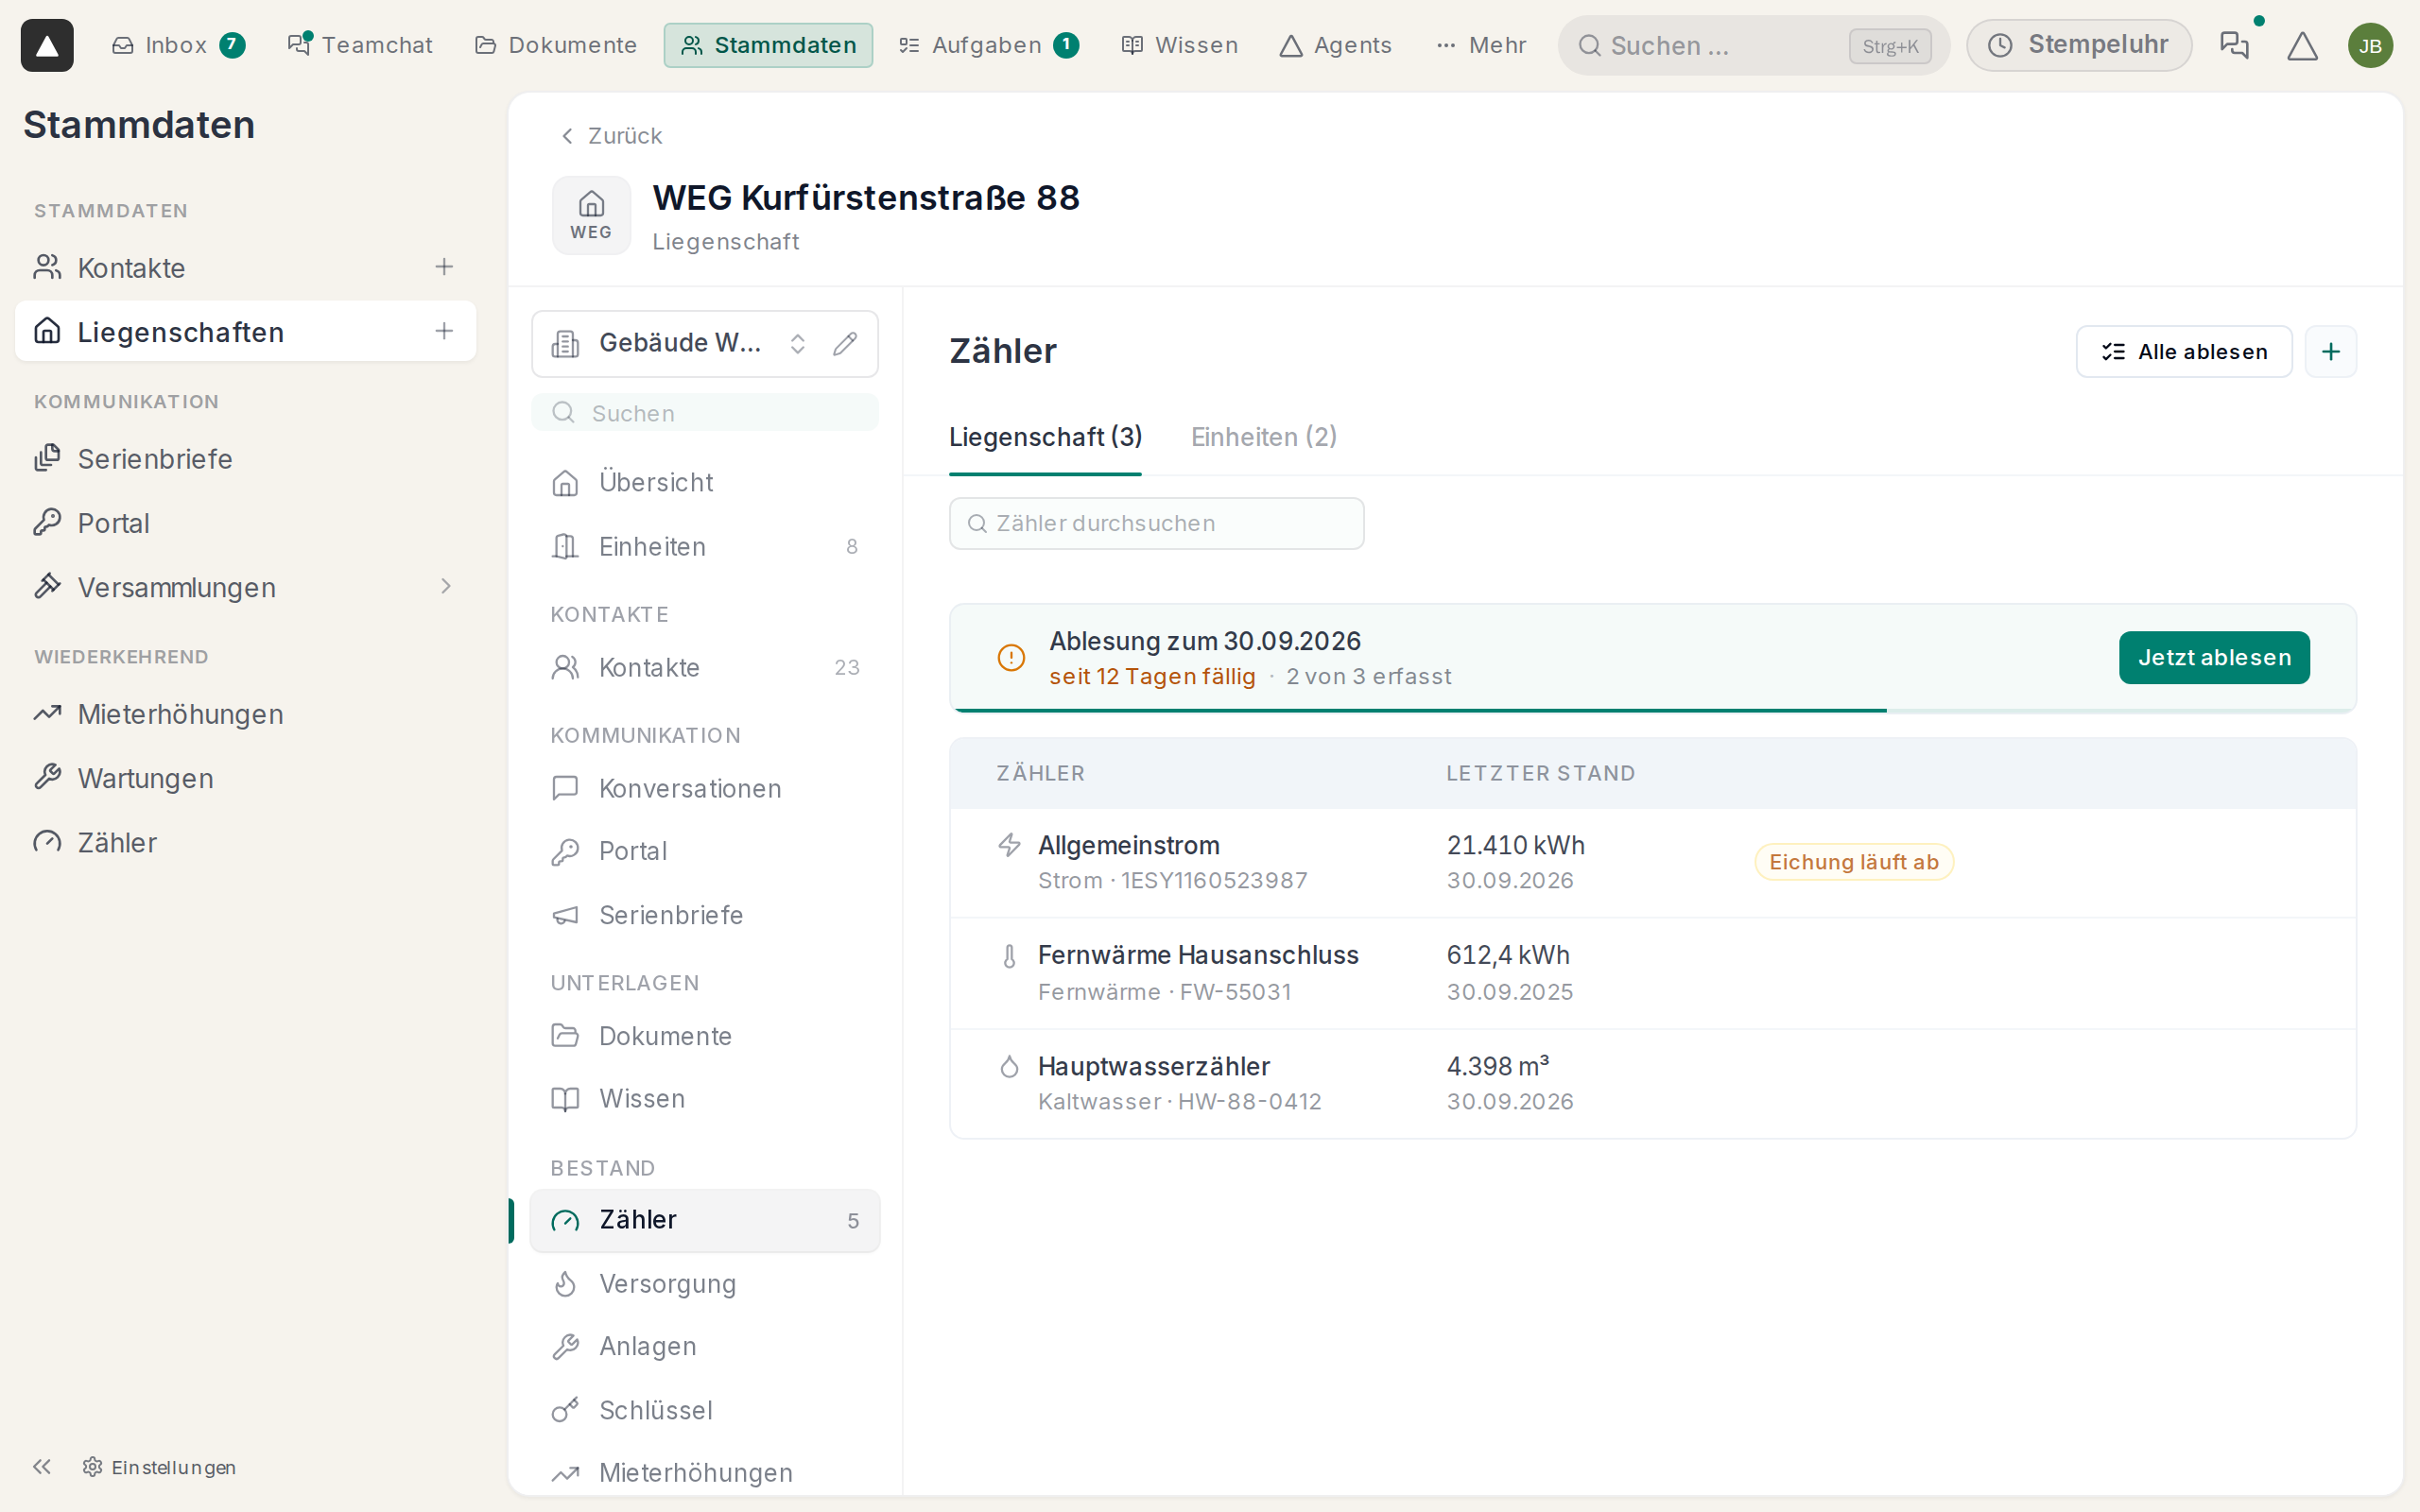This screenshot has width=2420, height=1512.
Task: Expand the Versammlungen submenu chevron
Action: 446,586
